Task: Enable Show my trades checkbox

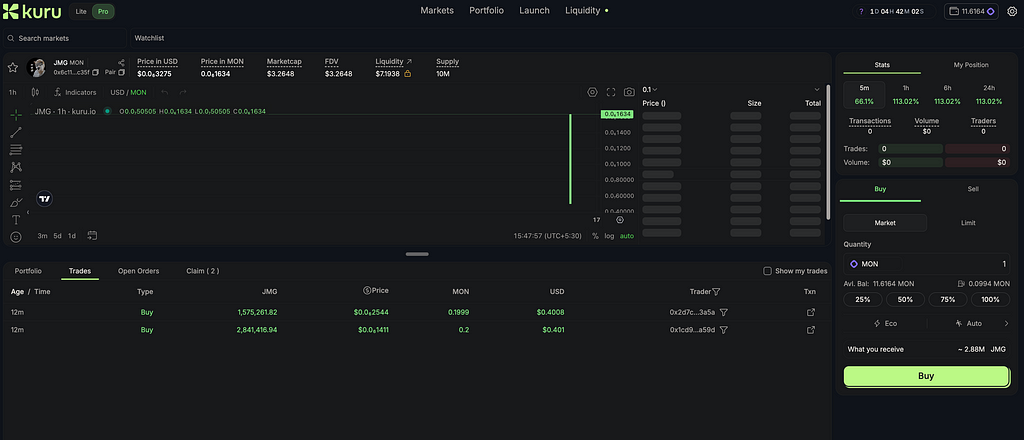Action: (x=767, y=271)
